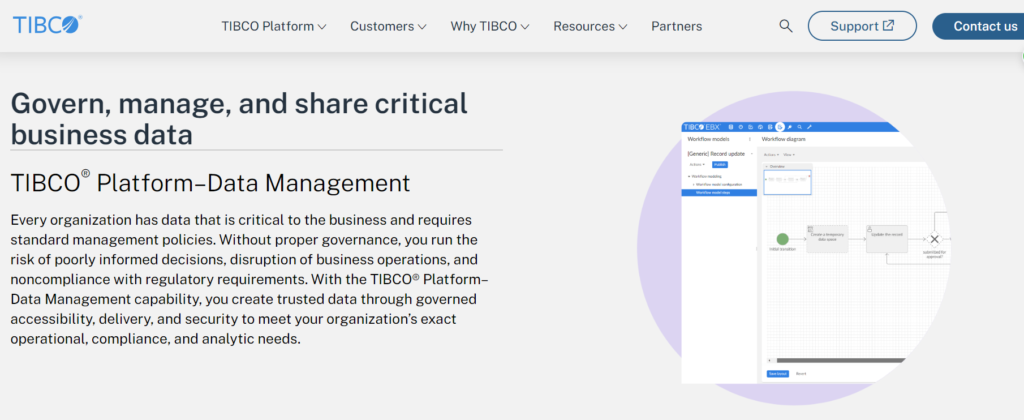Select the green Initial transition node
The image size is (1024, 420).
coord(782,239)
